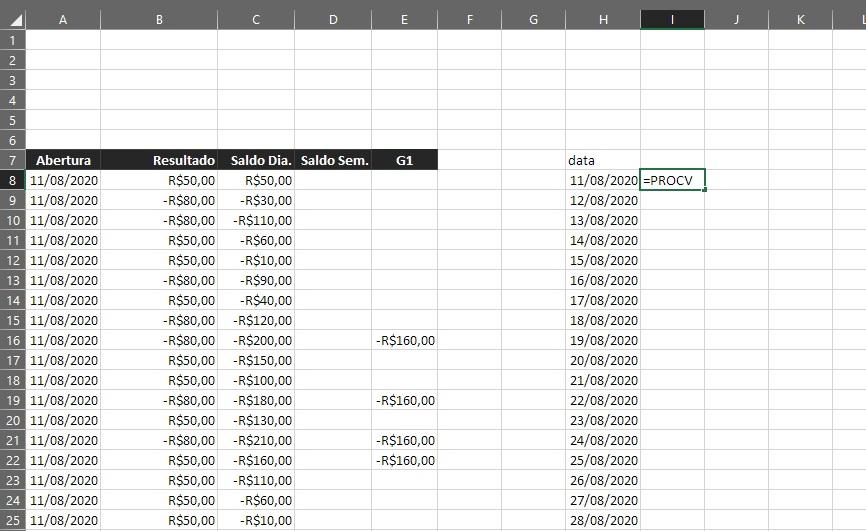Select the 24/08/2020 date cell
This screenshot has width=866, height=531.
click(603, 440)
